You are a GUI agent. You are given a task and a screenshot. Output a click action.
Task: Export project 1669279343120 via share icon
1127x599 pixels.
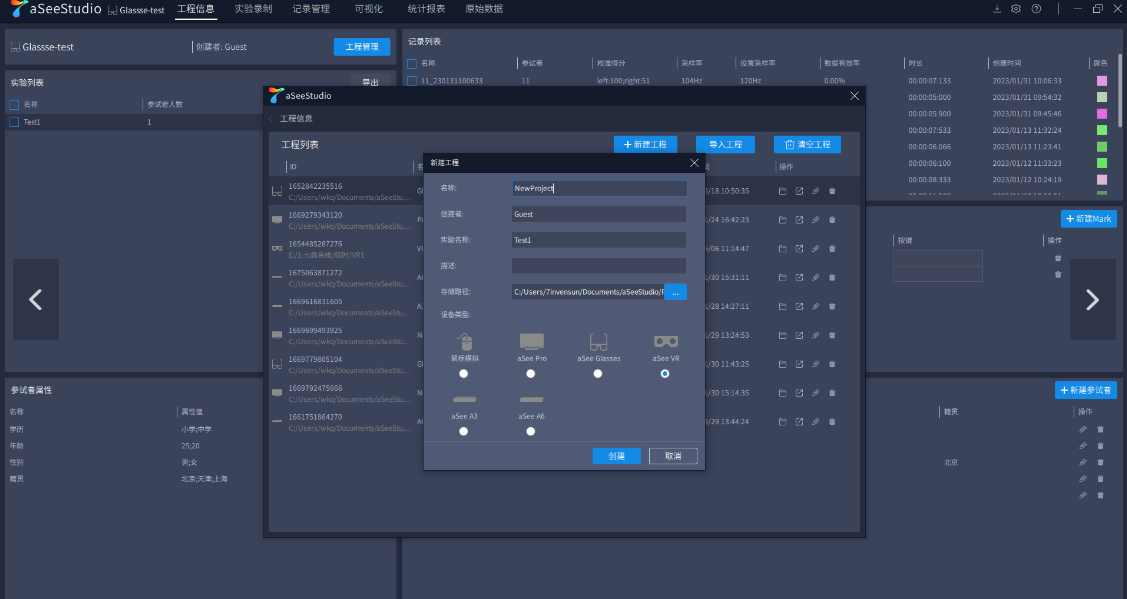click(x=799, y=220)
